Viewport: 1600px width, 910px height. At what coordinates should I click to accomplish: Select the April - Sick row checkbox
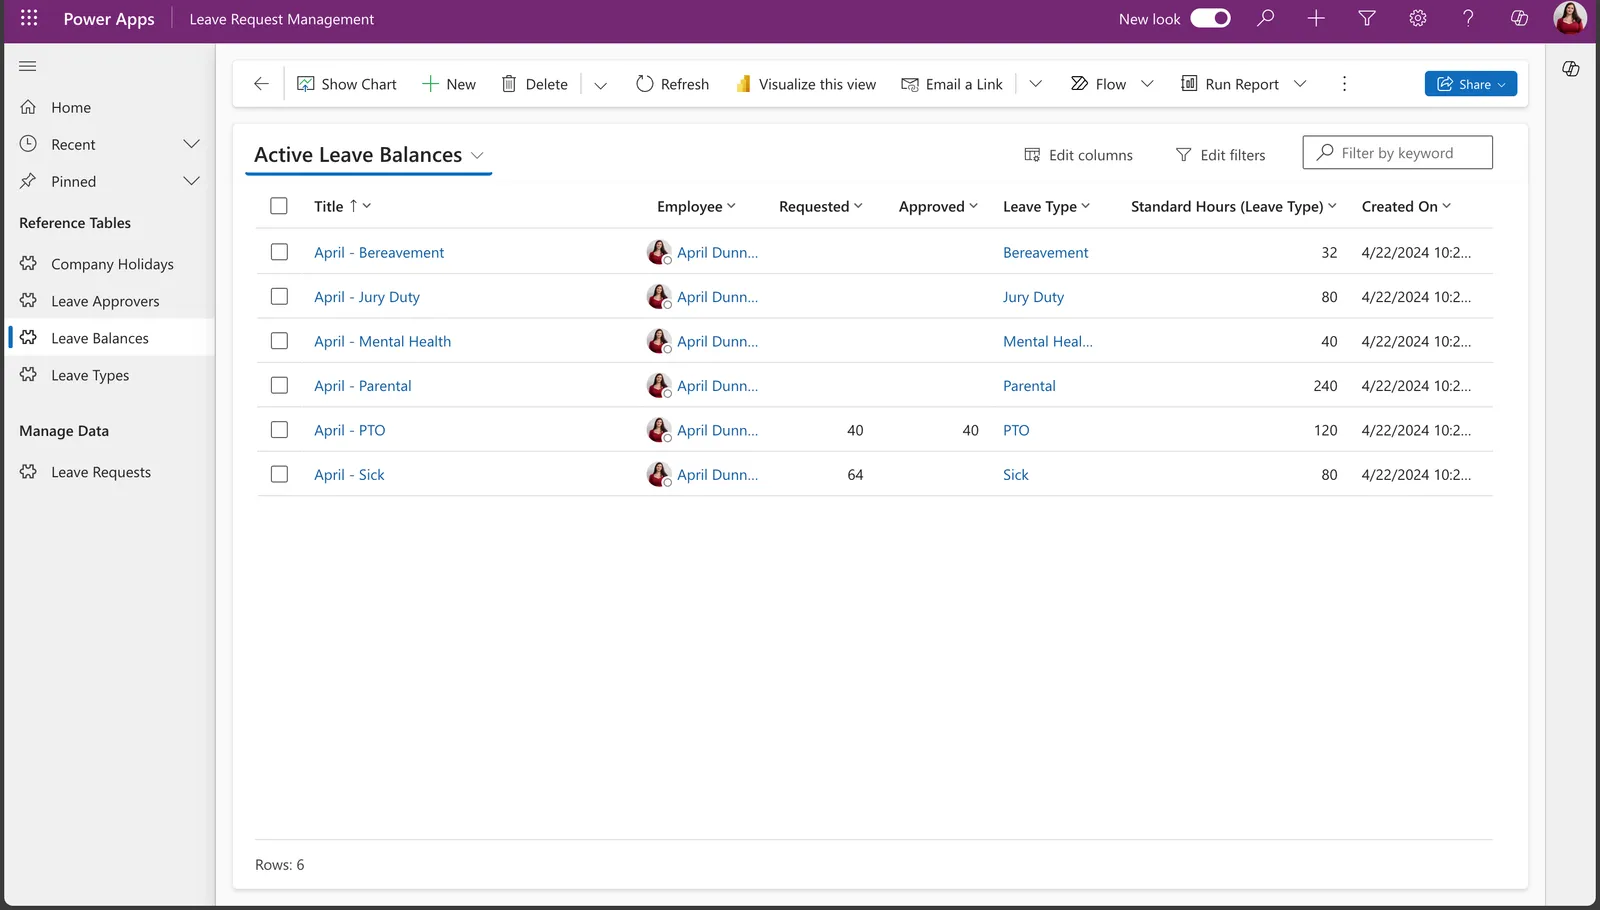tap(279, 474)
